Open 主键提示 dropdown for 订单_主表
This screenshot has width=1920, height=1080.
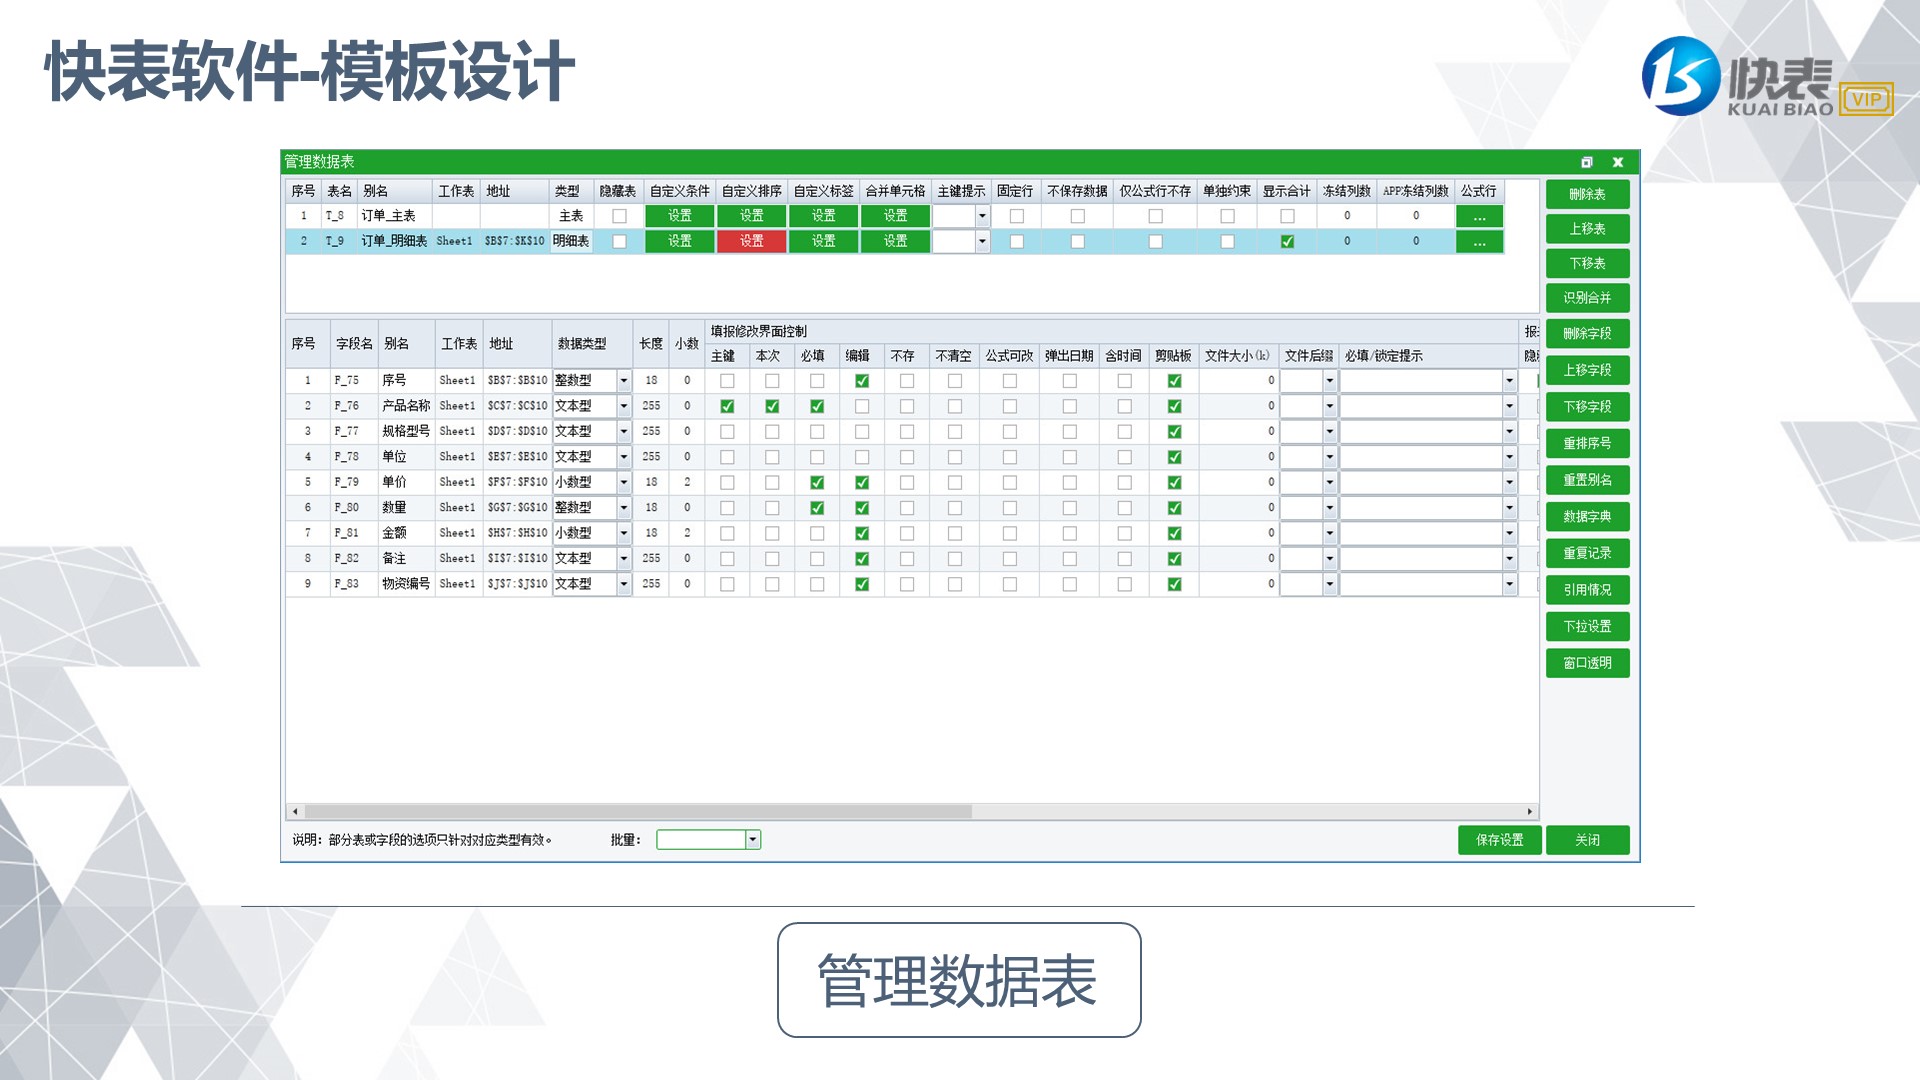[982, 216]
